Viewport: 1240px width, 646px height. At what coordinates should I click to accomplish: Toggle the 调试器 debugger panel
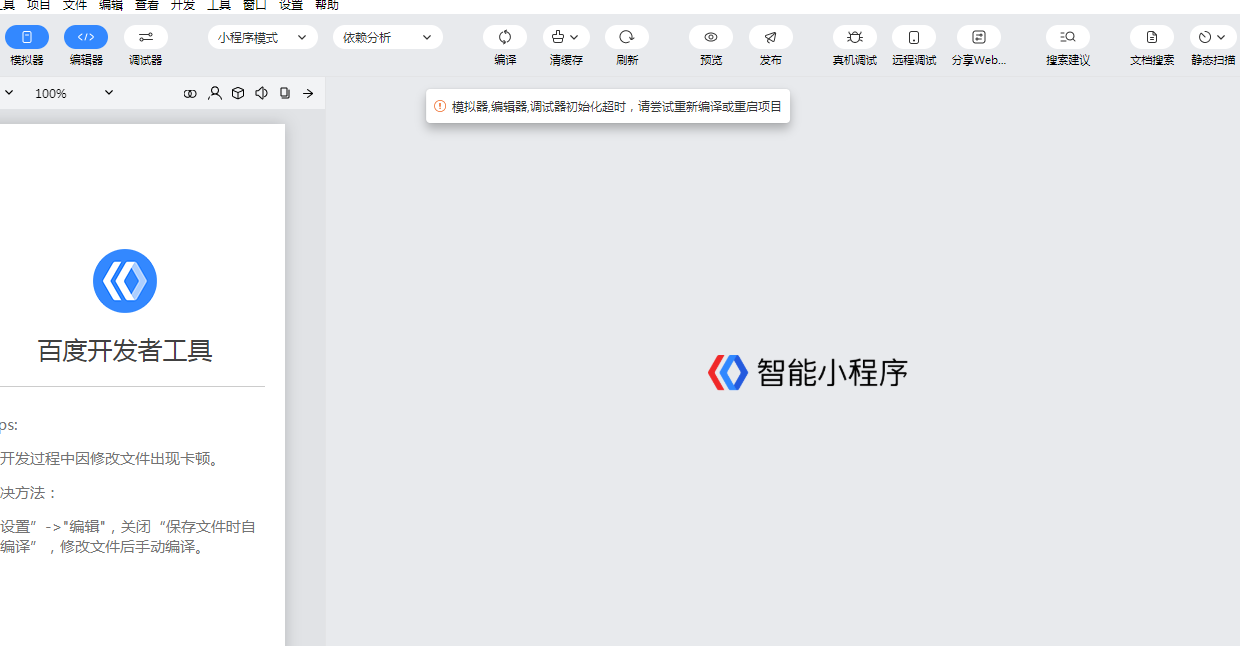tap(146, 37)
